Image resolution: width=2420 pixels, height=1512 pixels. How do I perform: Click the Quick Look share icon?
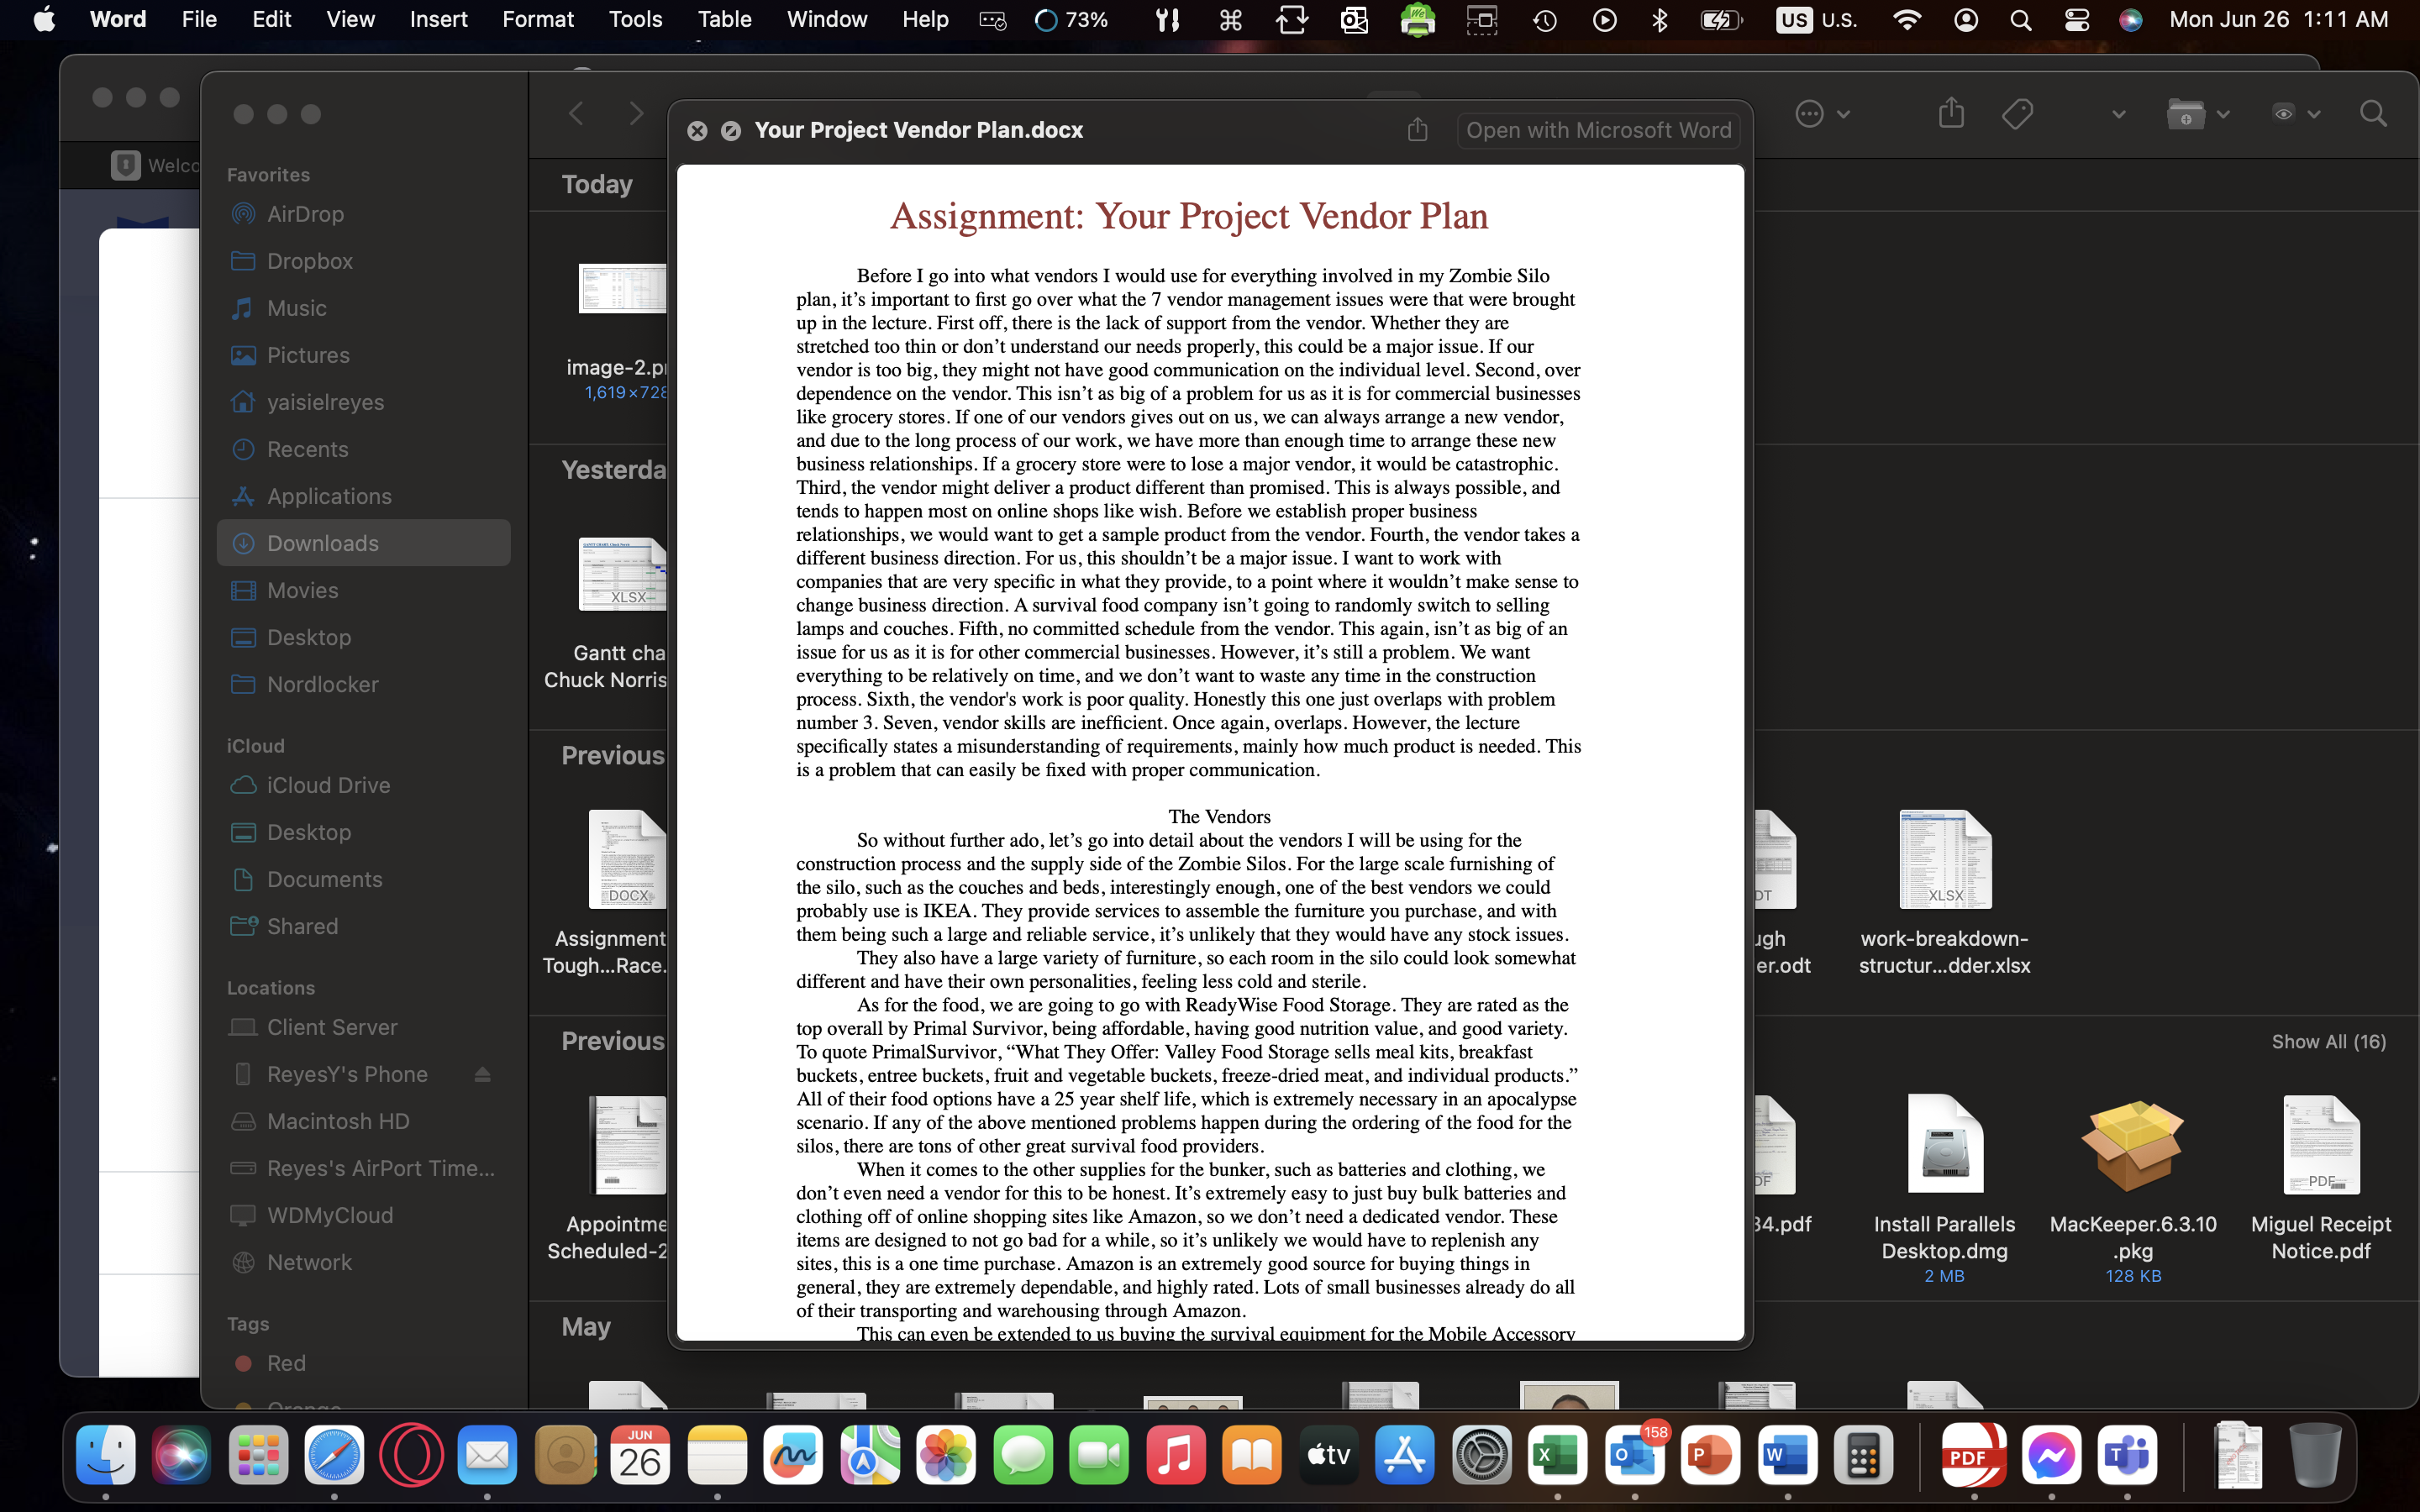(1417, 130)
